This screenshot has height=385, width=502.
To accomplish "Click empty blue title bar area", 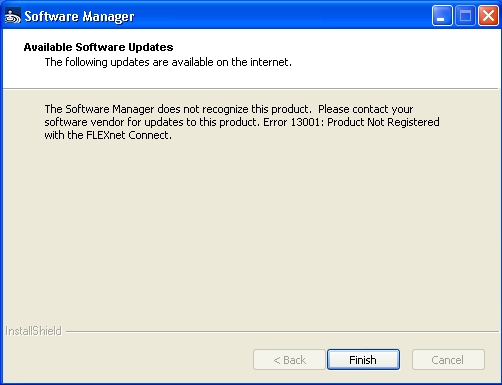I will pyautogui.click(x=283, y=16).
